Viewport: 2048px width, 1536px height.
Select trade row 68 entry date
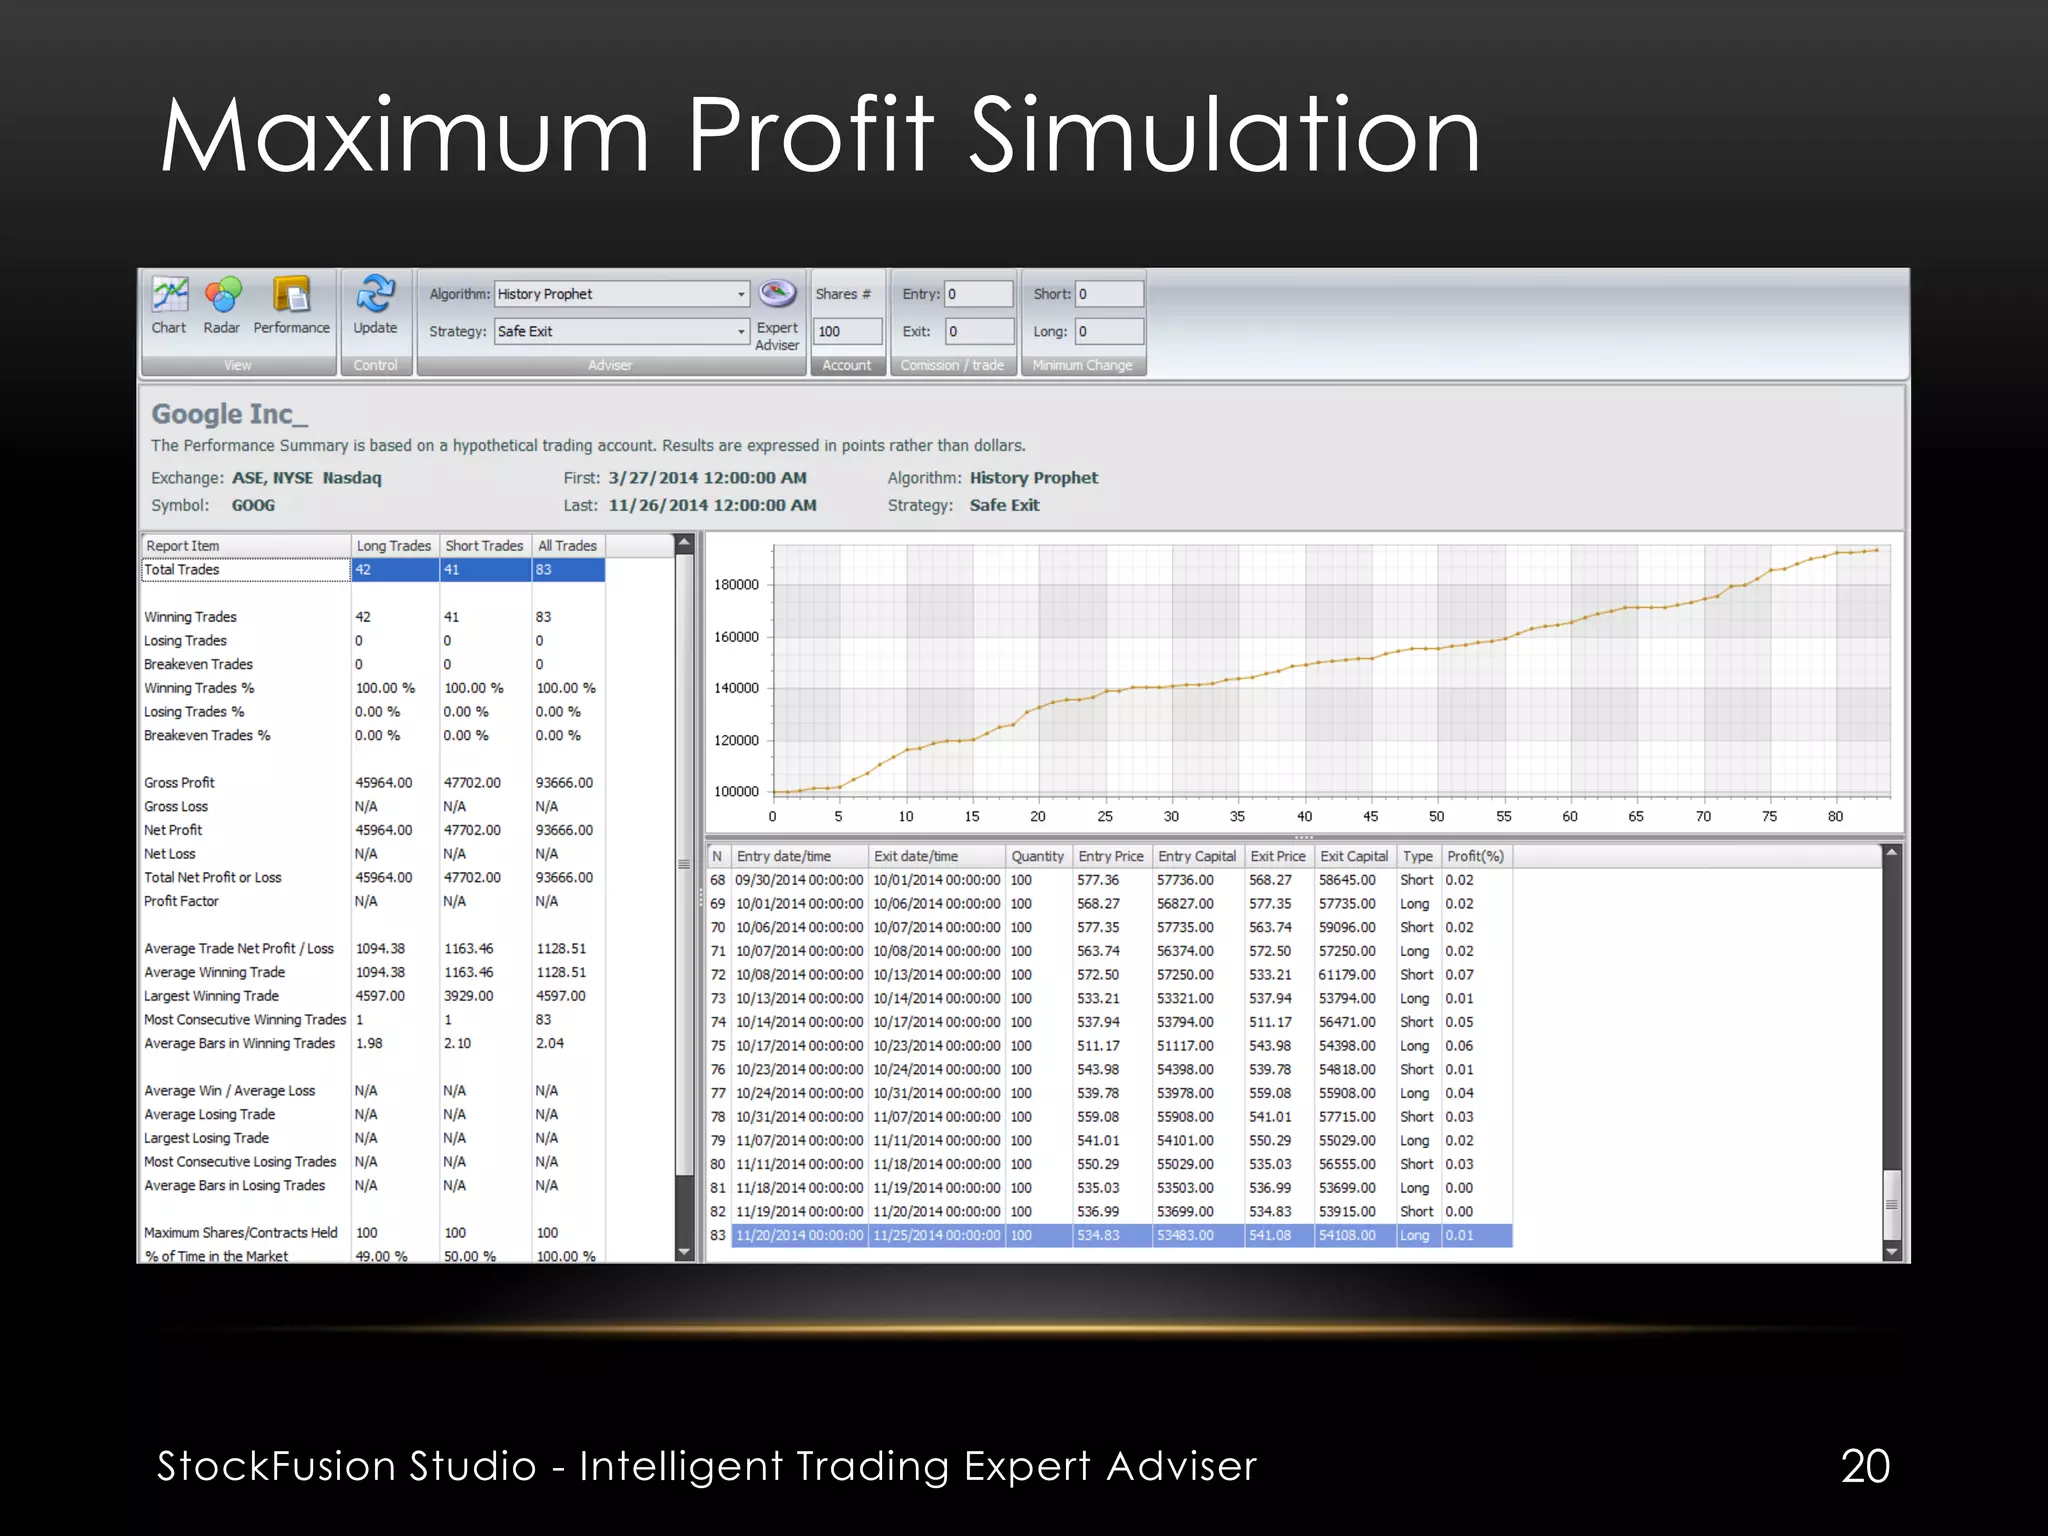click(799, 880)
